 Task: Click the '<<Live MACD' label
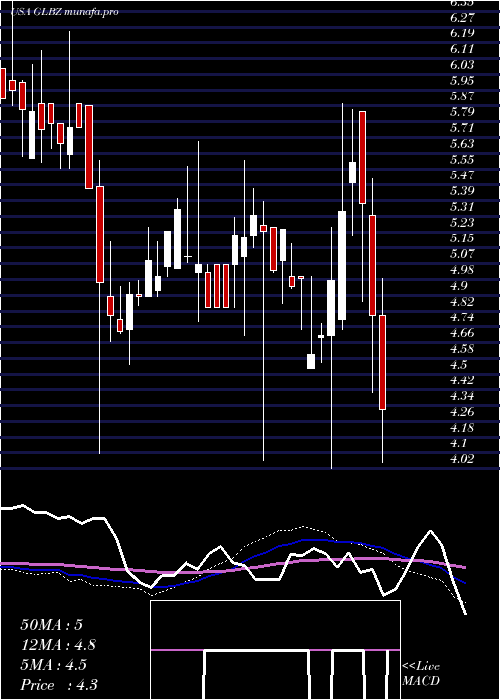[421, 674]
